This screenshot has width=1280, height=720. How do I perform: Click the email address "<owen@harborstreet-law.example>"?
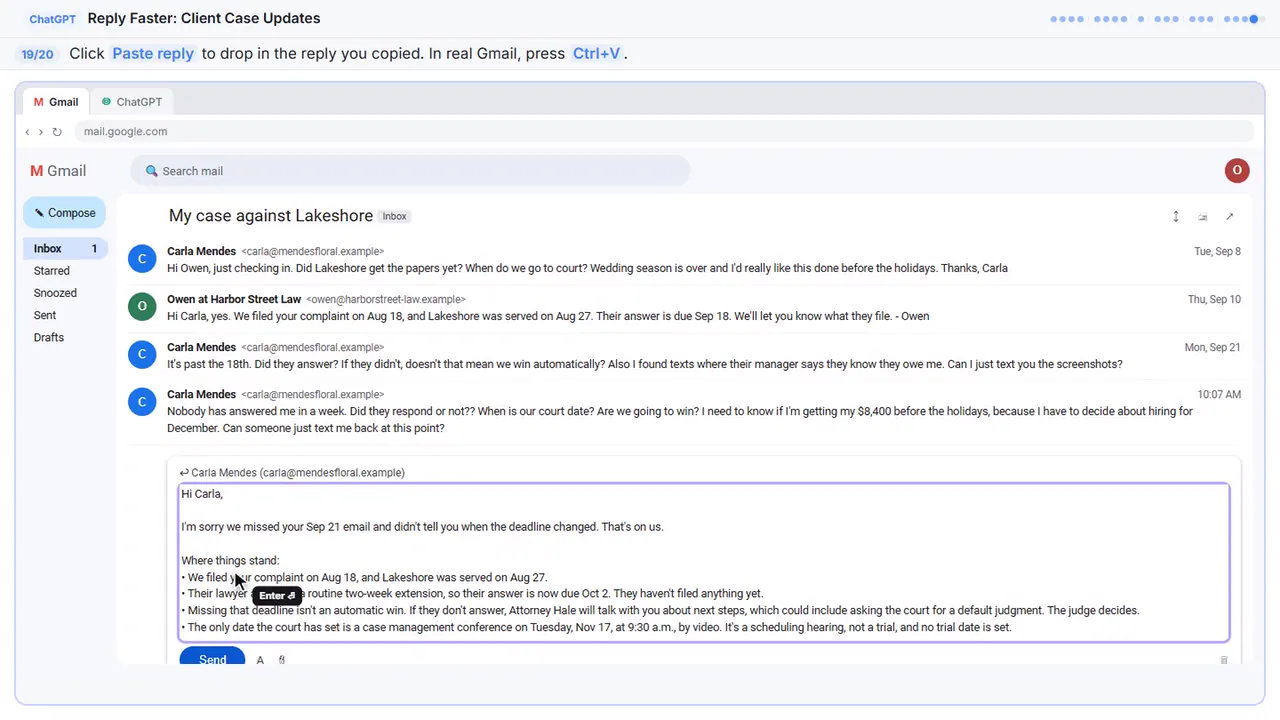pos(386,300)
